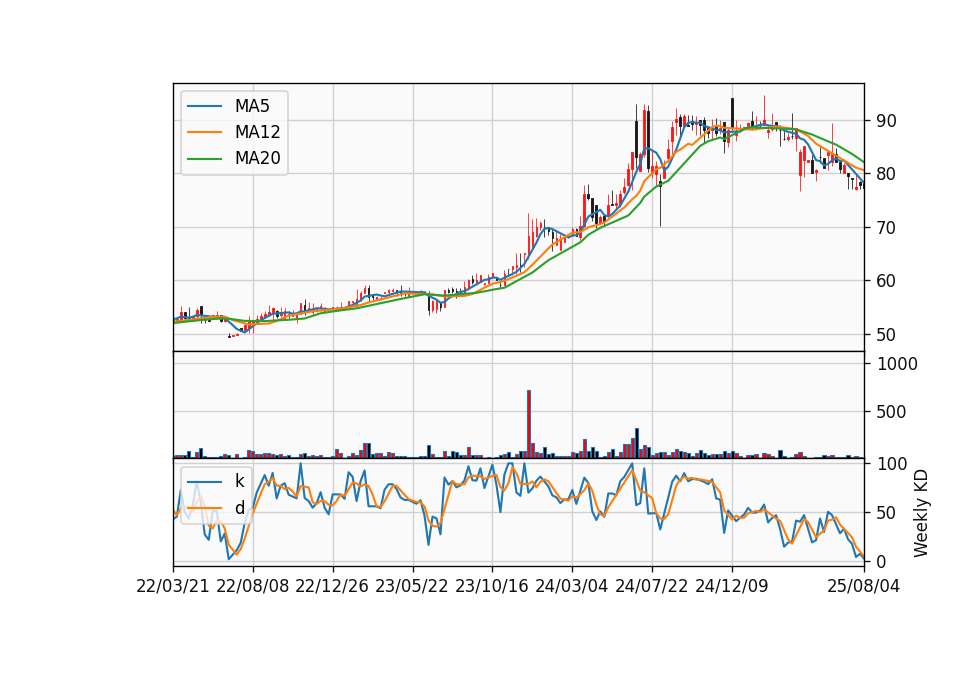Click the 23/10/16 date tick label
Screen dimensions: 960x690
coord(492,586)
